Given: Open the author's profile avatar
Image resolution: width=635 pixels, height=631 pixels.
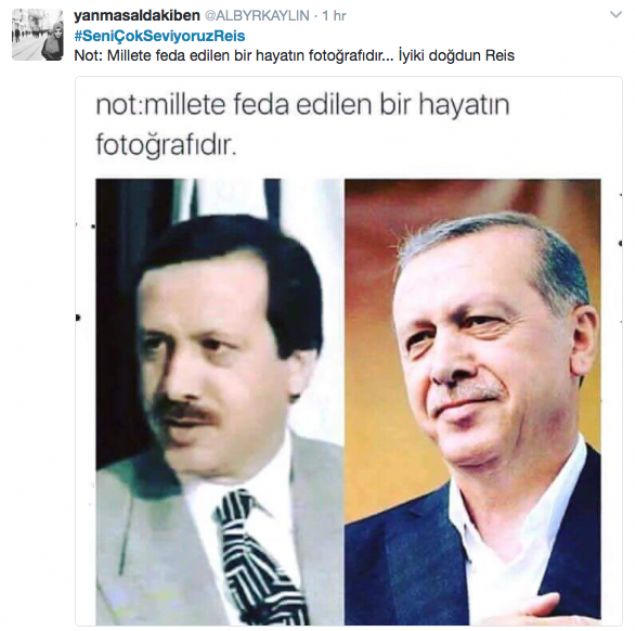Looking at the screenshot, I should tap(38, 35).
